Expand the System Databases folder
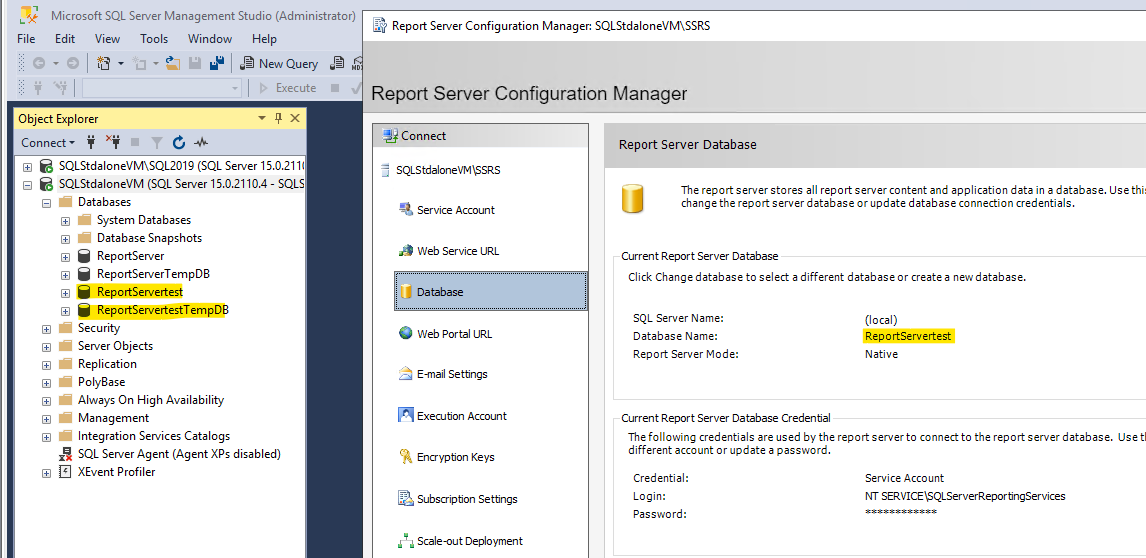Screen dimensions: 1146x558 pos(65,221)
